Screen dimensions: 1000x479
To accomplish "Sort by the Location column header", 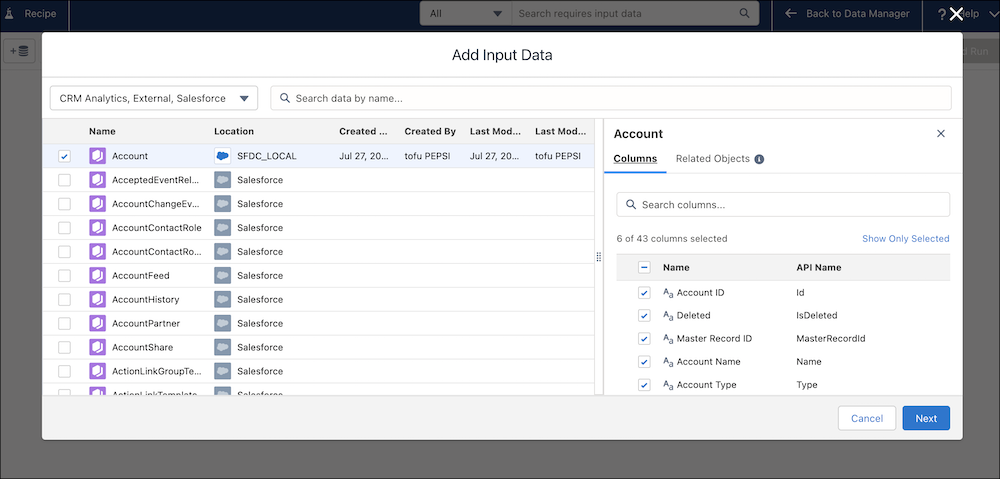I will (x=234, y=131).
